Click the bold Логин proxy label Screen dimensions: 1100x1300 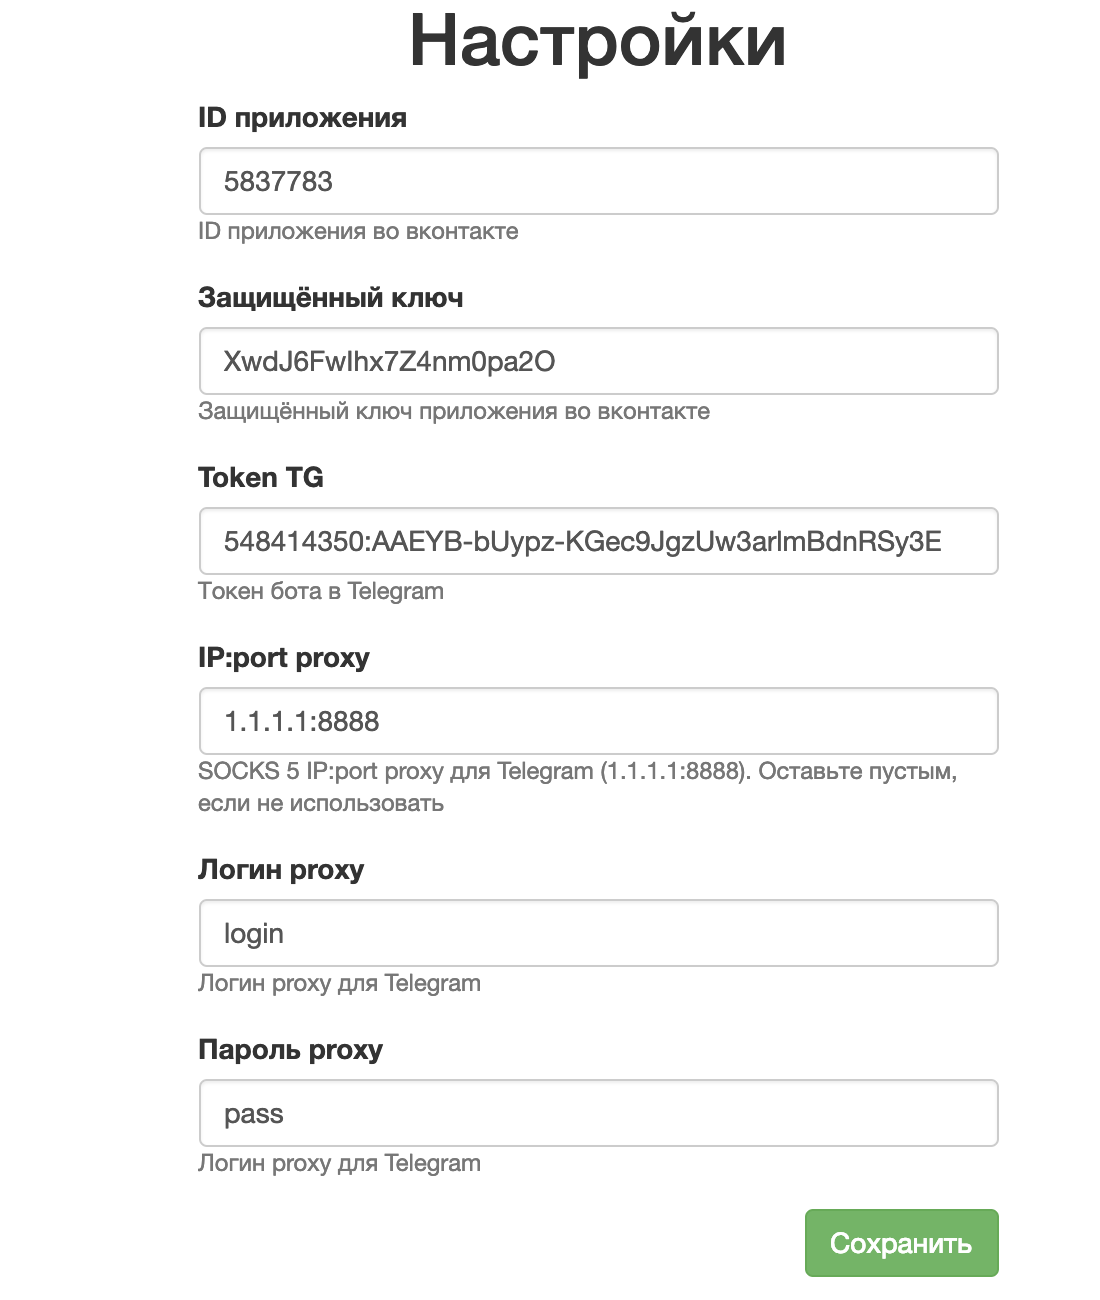point(281,870)
